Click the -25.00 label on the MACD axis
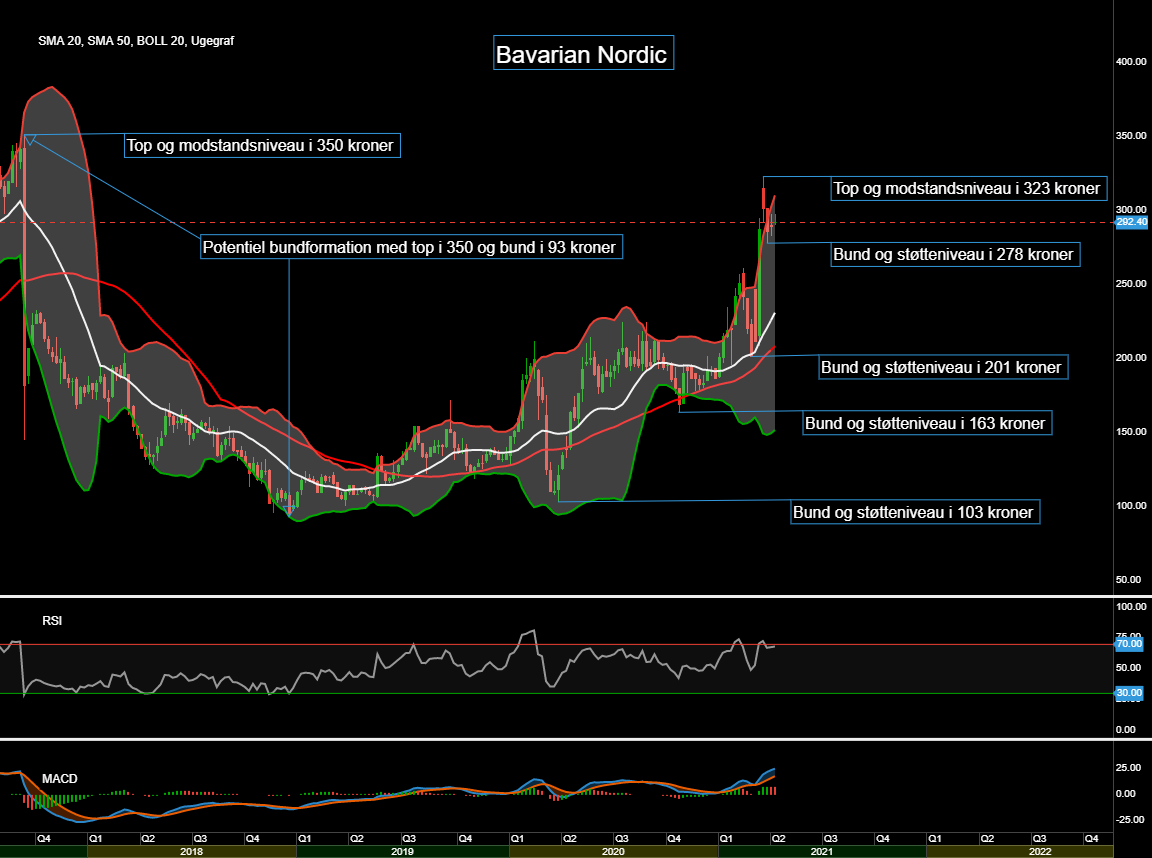Screen dimensions: 1152x858 tap(1128, 819)
